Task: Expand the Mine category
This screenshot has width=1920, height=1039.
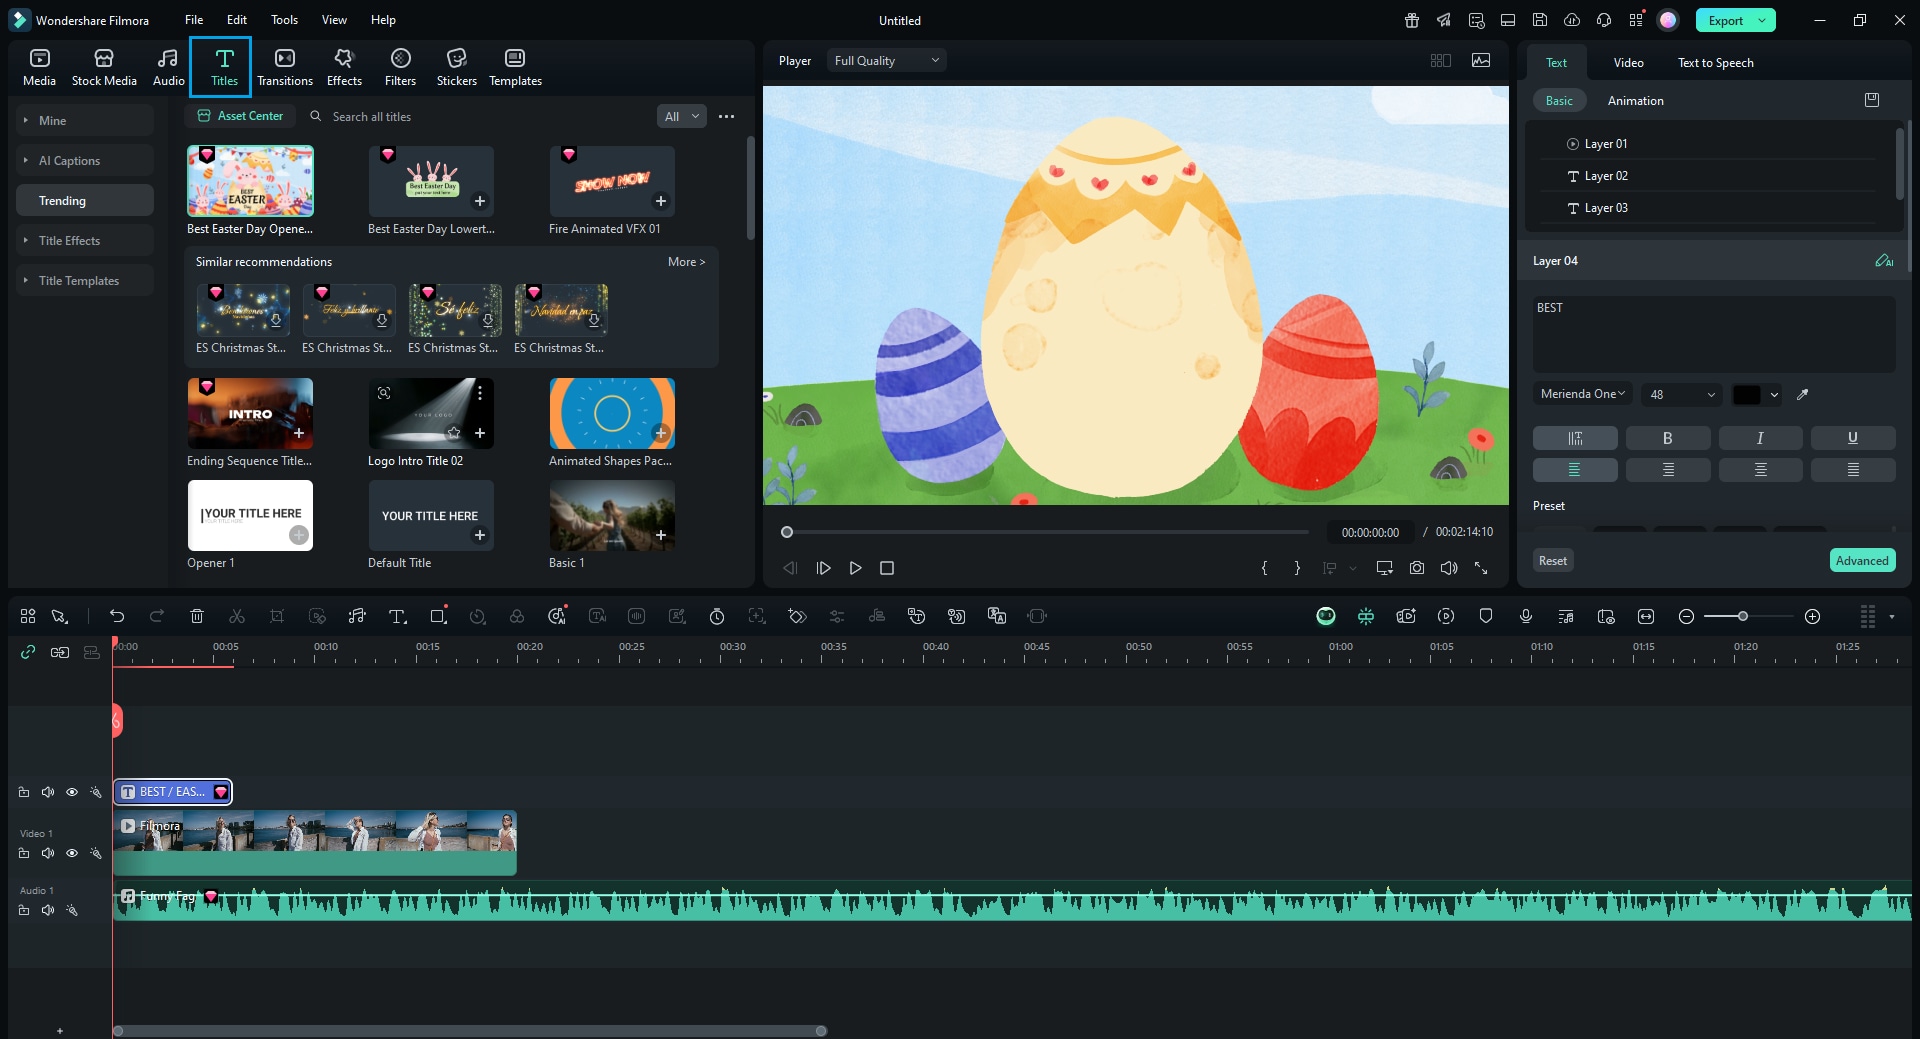Action: pyautogui.click(x=85, y=120)
